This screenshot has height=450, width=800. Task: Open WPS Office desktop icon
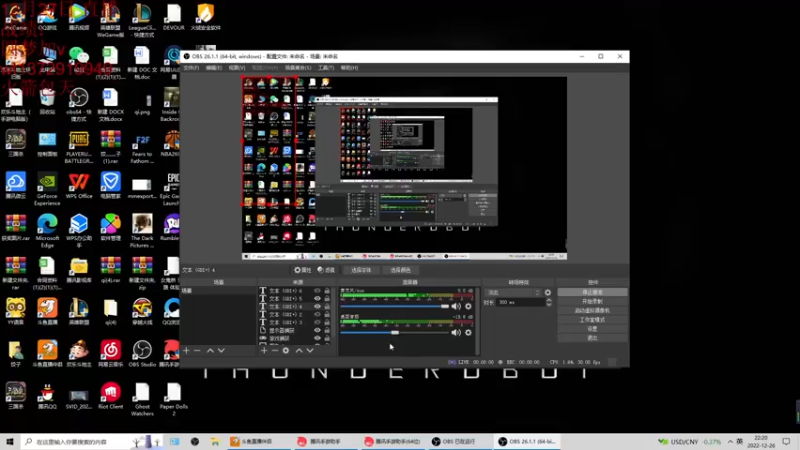[79, 186]
